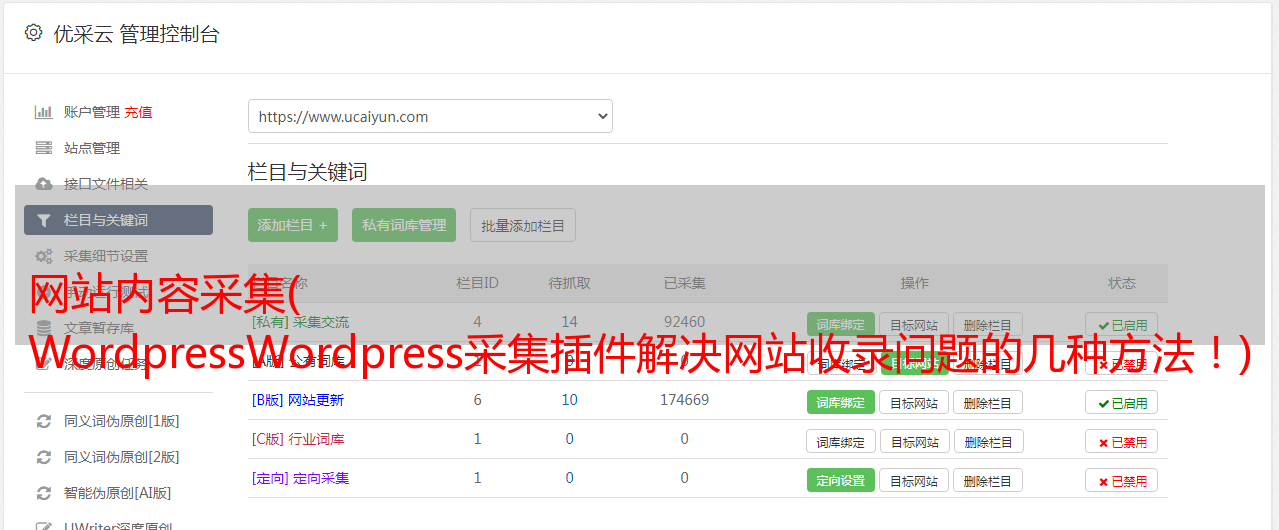
Task: Click the 174669 collected count
Action: (685, 400)
